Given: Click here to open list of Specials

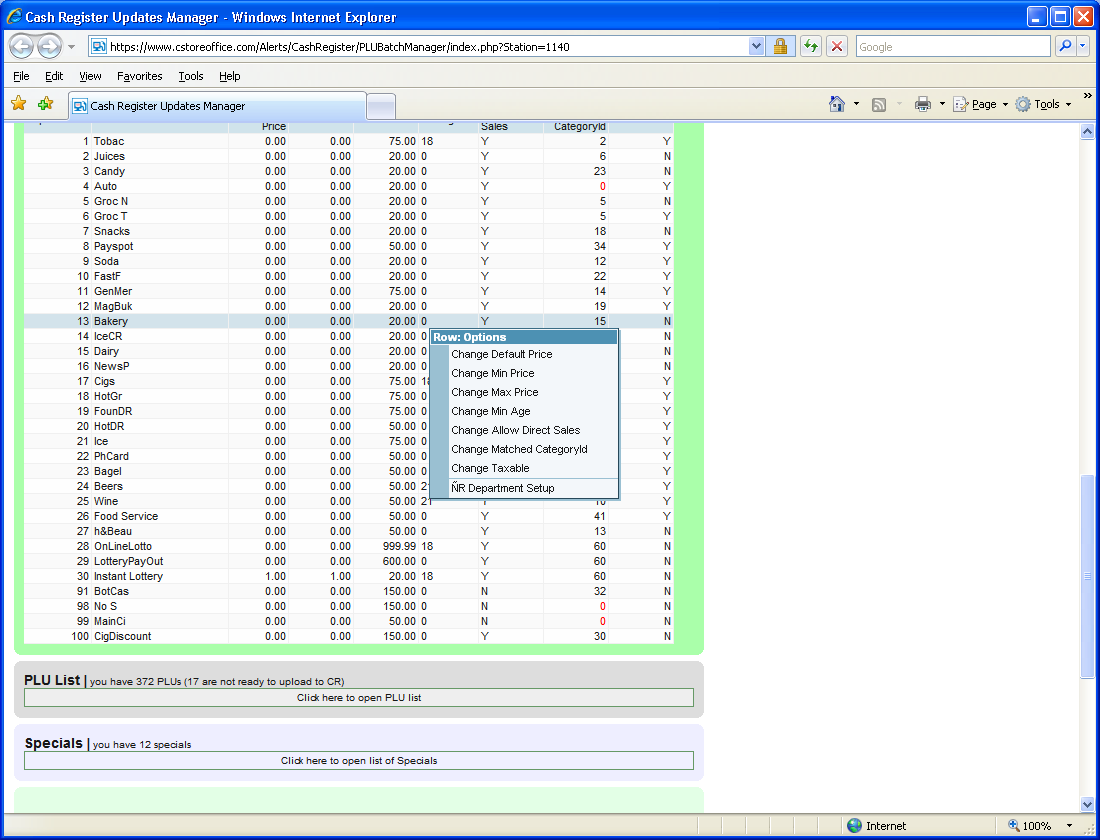Looking at the screenshot, I should (358, 761).
